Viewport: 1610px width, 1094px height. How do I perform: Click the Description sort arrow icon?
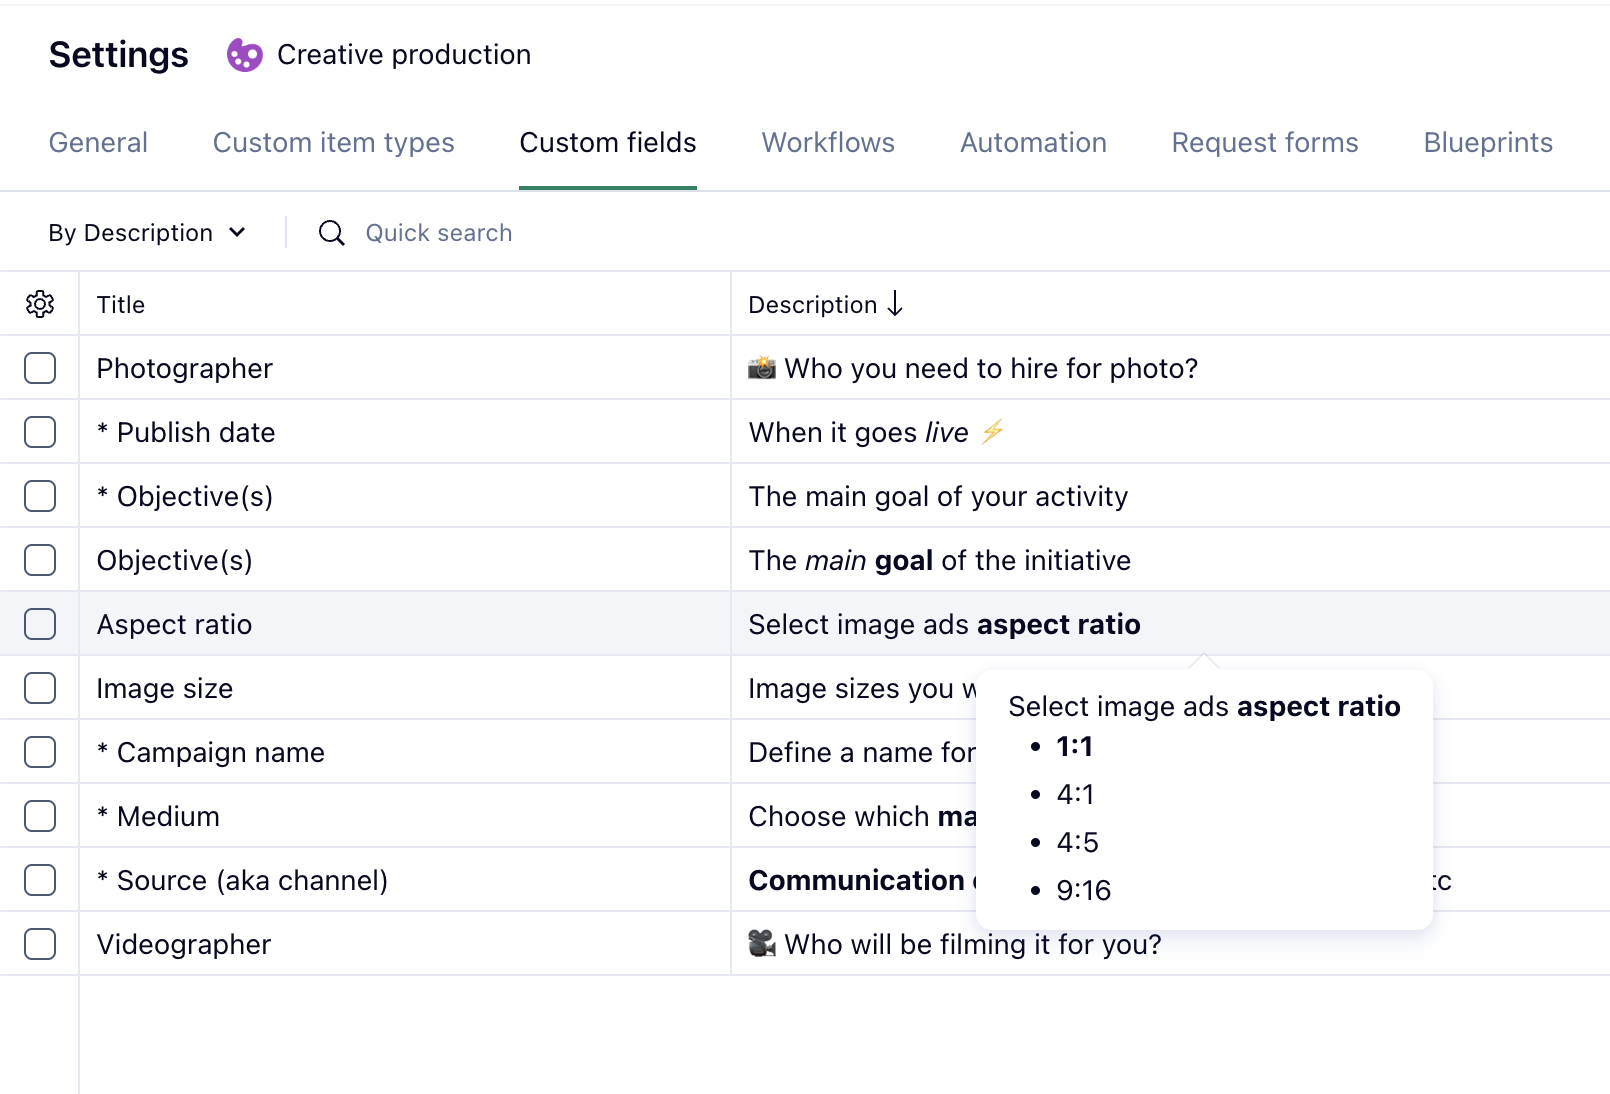pyautogui.click(x=895, y=304)
